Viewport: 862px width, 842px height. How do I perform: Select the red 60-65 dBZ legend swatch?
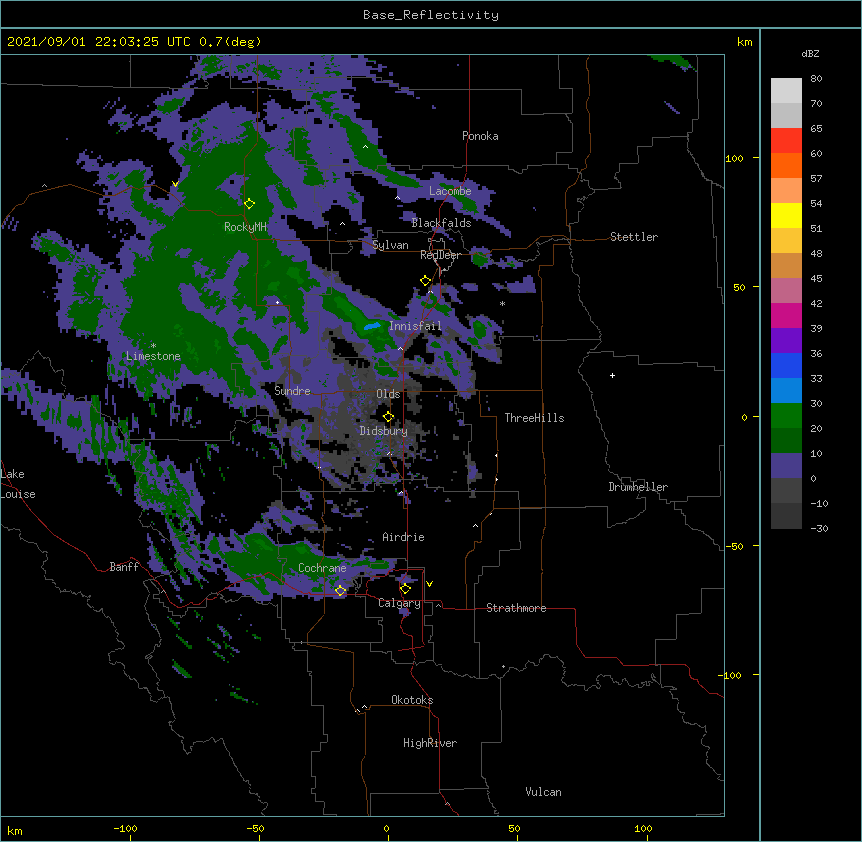click(786, 141)
